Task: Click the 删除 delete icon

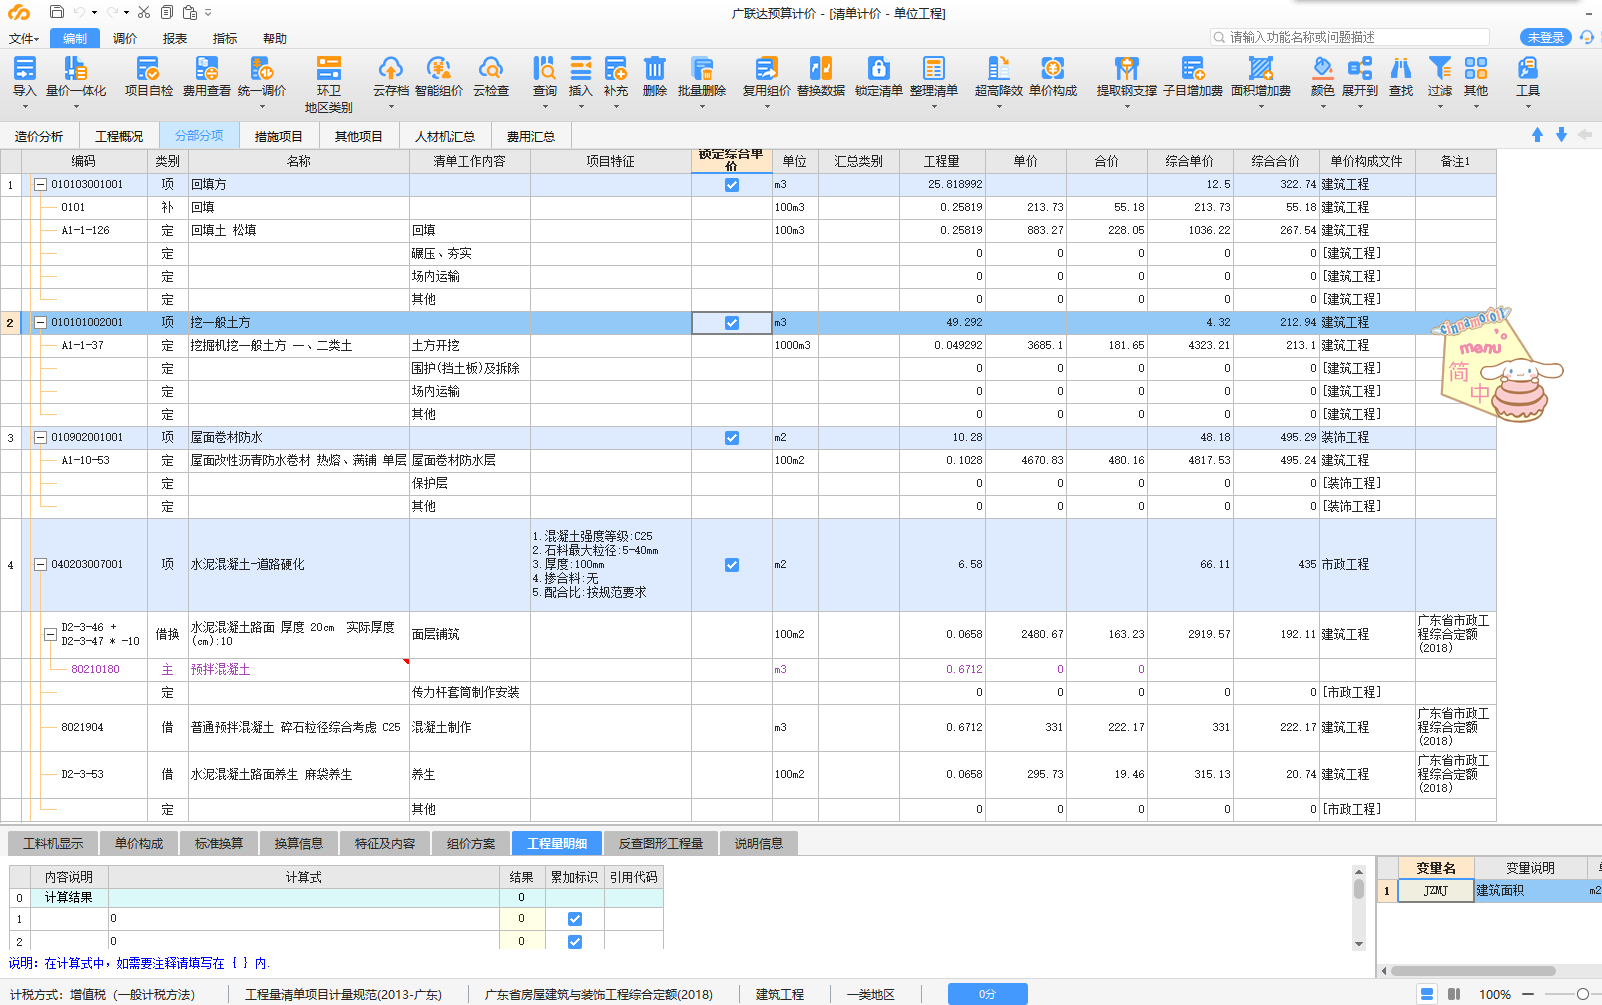Action: coord(654,76)
